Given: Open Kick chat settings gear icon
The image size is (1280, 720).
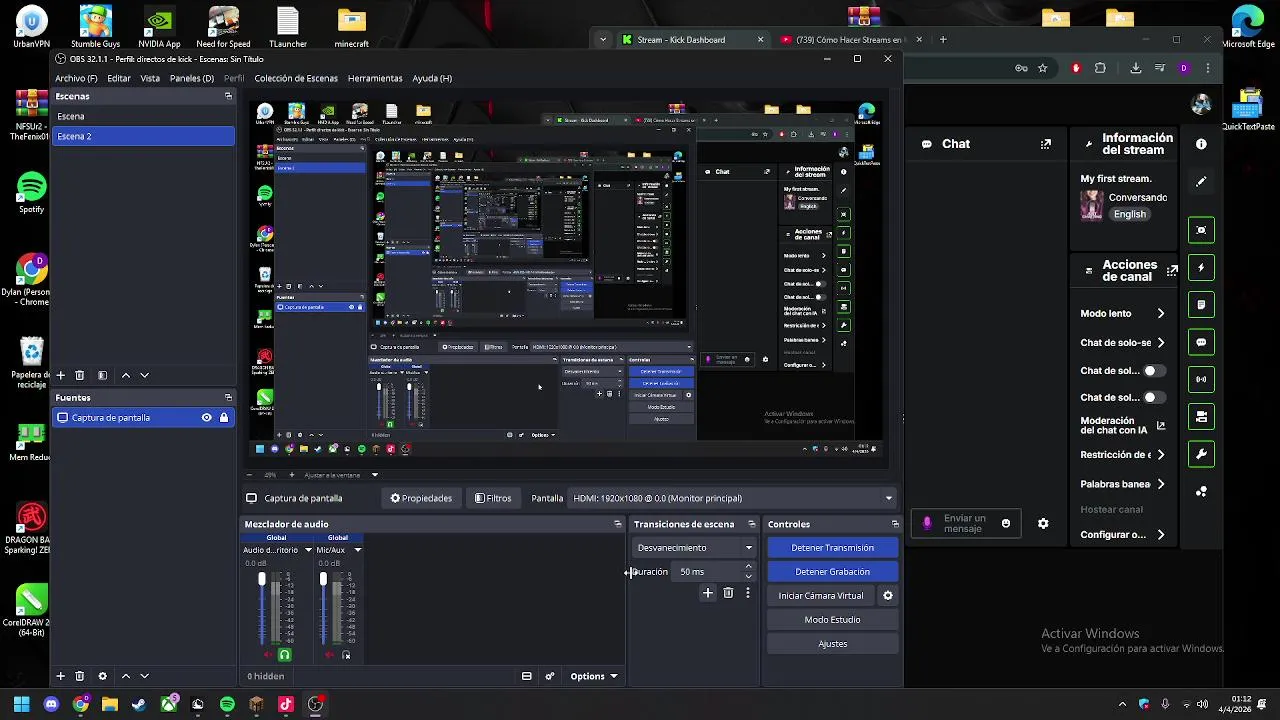Looking at the screenshot, I should pyautogui.click(x=1043, y=523).
